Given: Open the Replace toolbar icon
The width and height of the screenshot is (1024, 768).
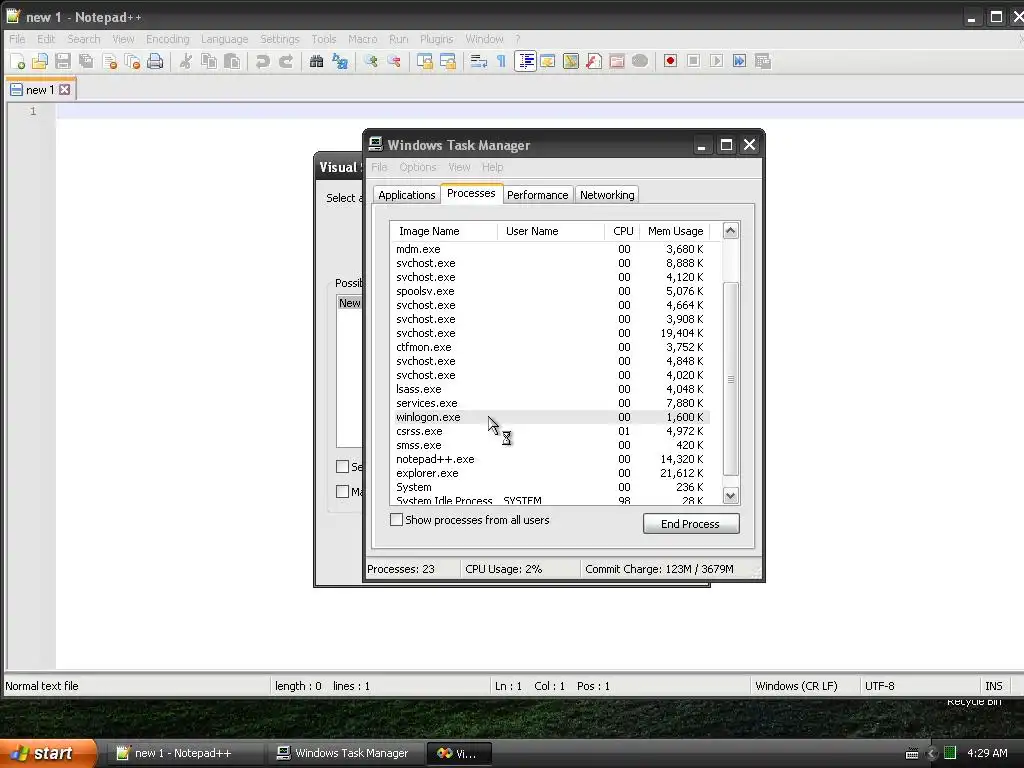Looking at the screenshot, I should click(340, 61).
